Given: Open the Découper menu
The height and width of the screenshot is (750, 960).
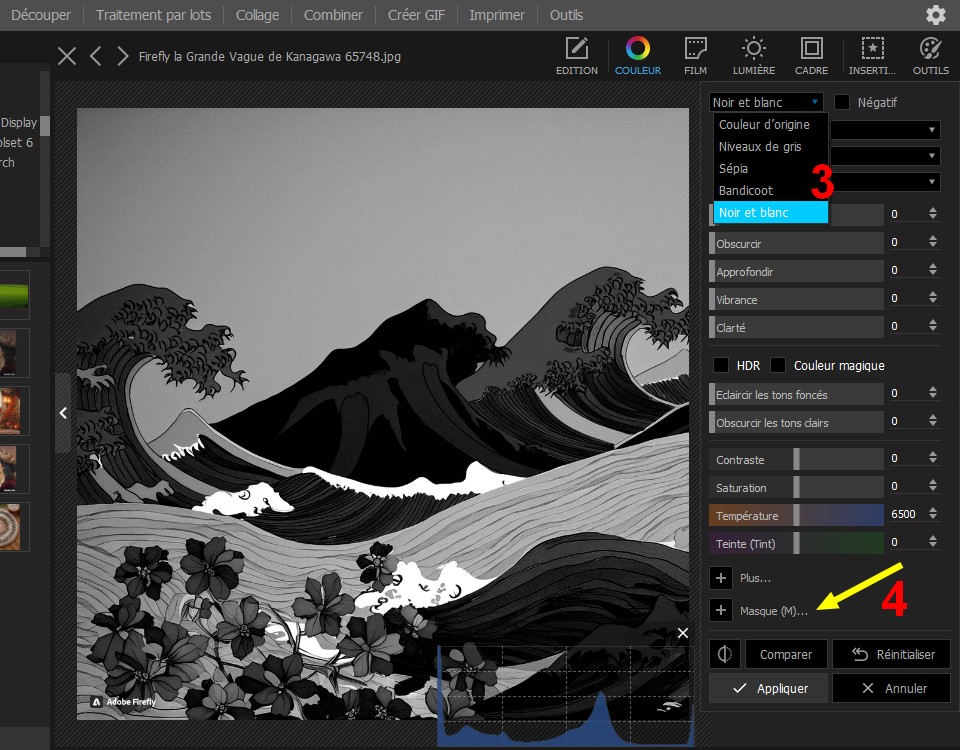Looking at the screenshot, I should pos(40,15).
